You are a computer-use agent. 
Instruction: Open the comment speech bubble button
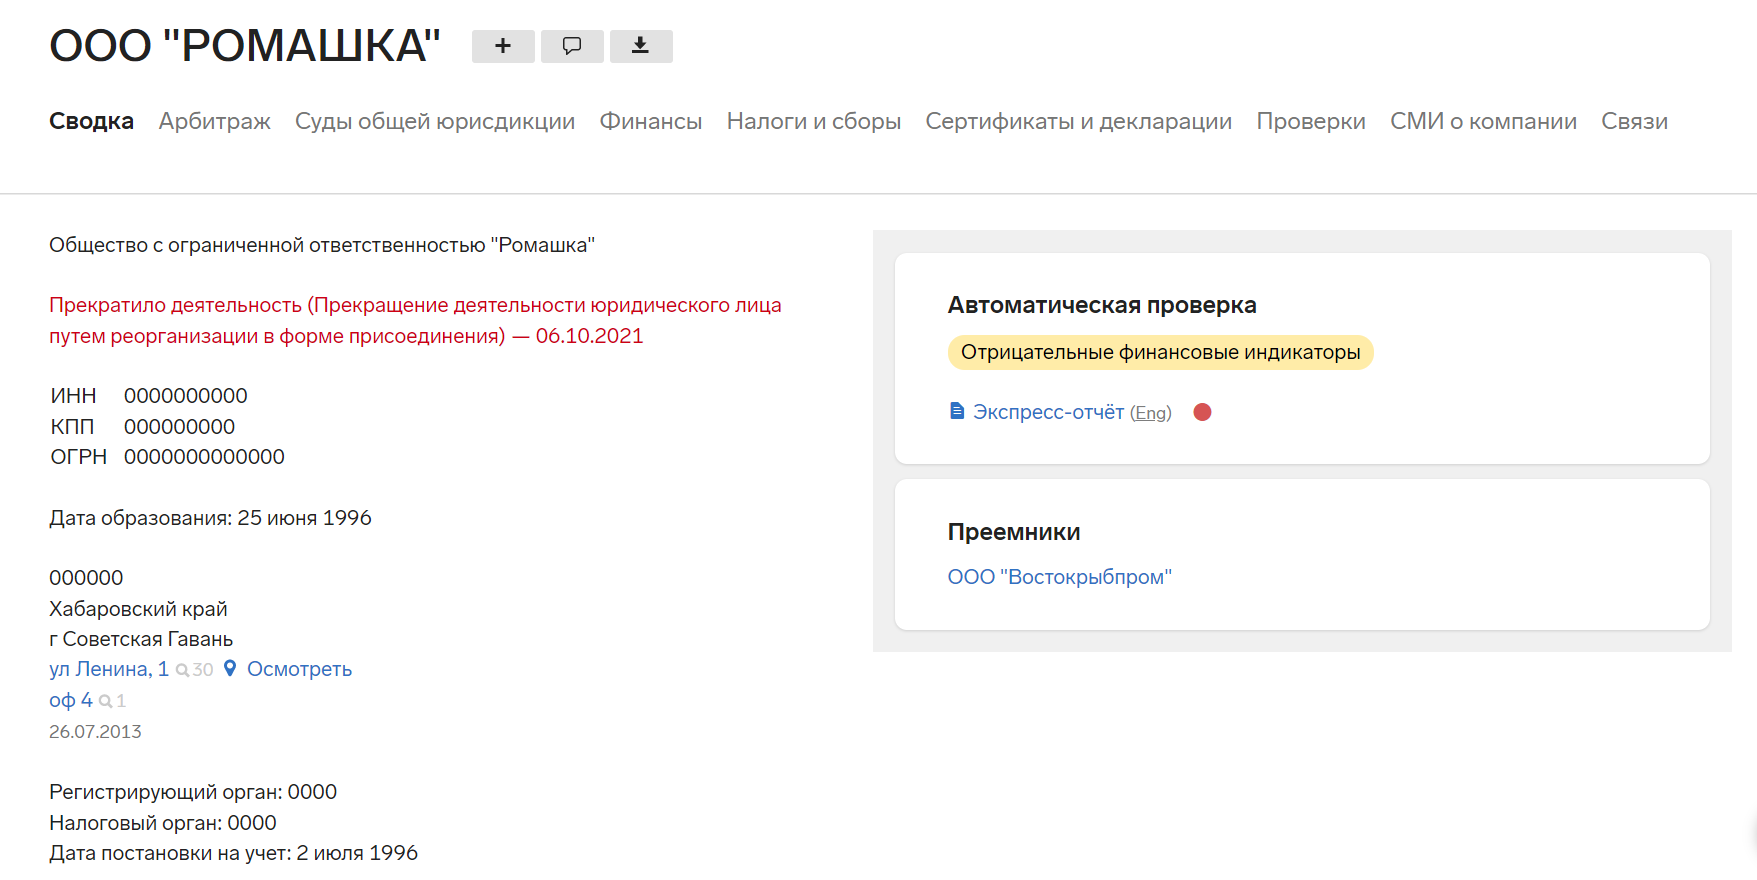pos(572,46)
